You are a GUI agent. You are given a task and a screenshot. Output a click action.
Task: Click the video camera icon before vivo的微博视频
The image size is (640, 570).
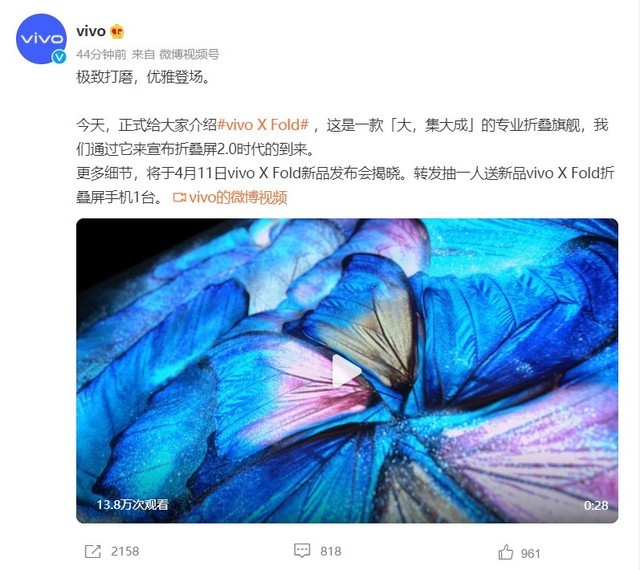tap(179, 198)
